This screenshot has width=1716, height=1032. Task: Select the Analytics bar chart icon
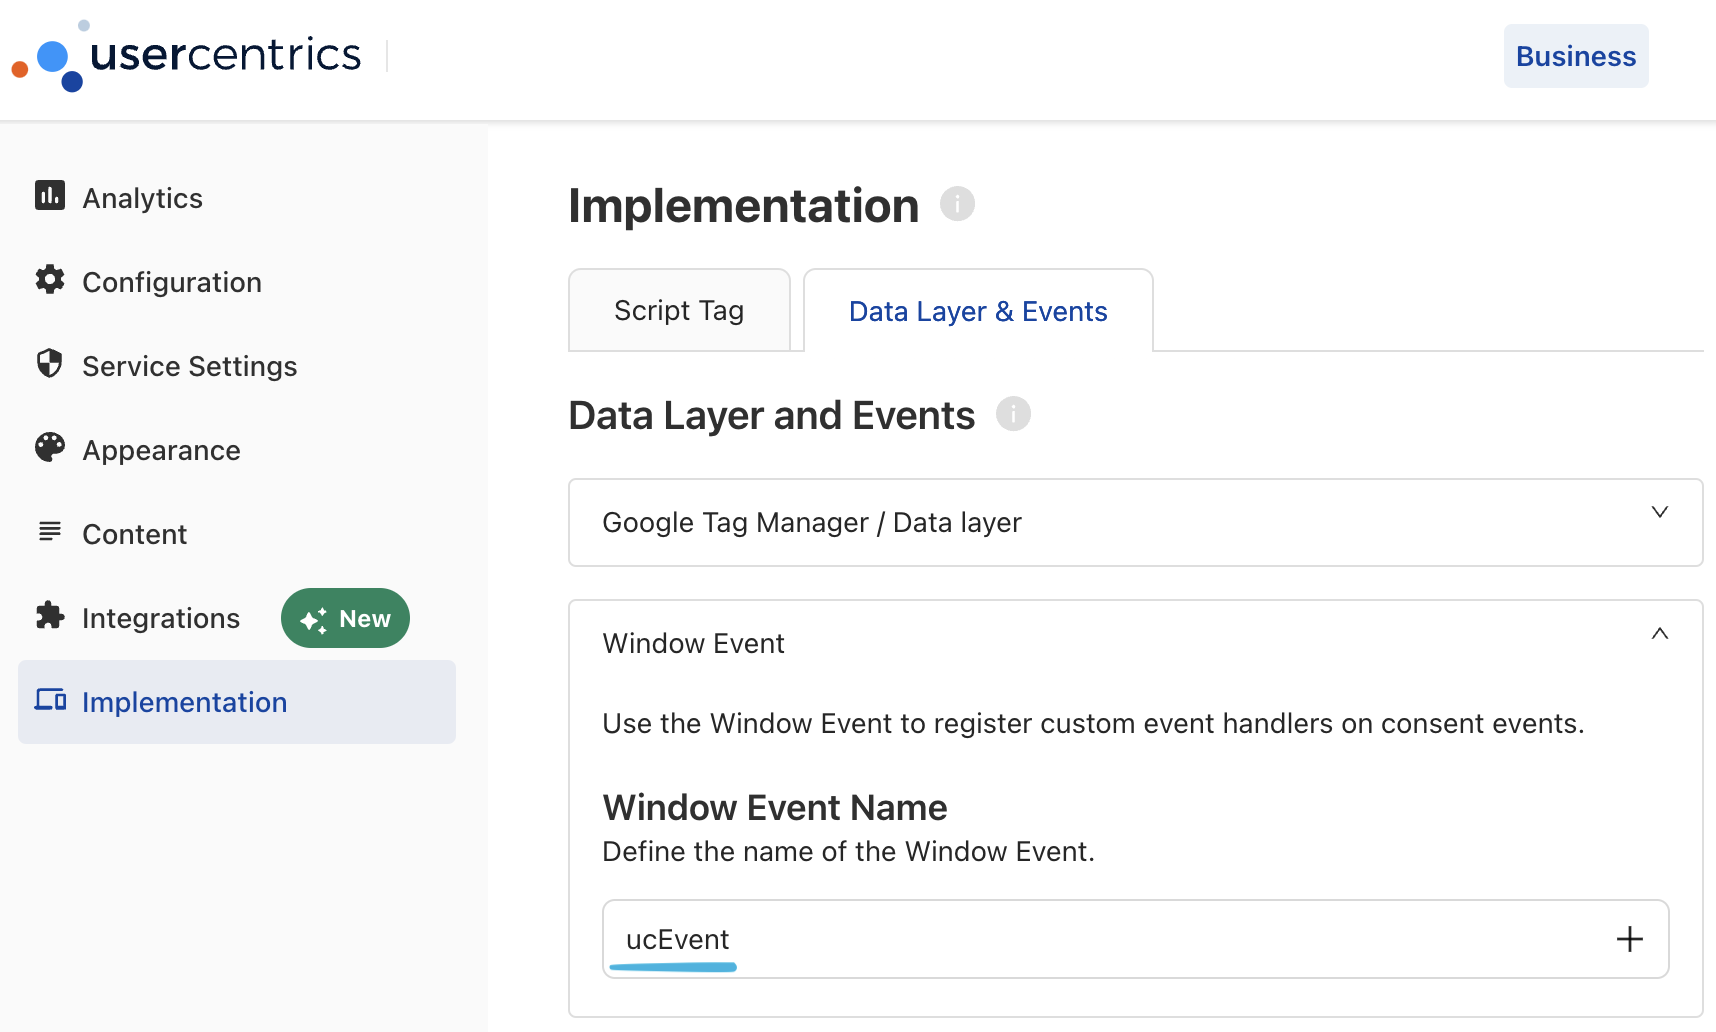tap(49, 196)
